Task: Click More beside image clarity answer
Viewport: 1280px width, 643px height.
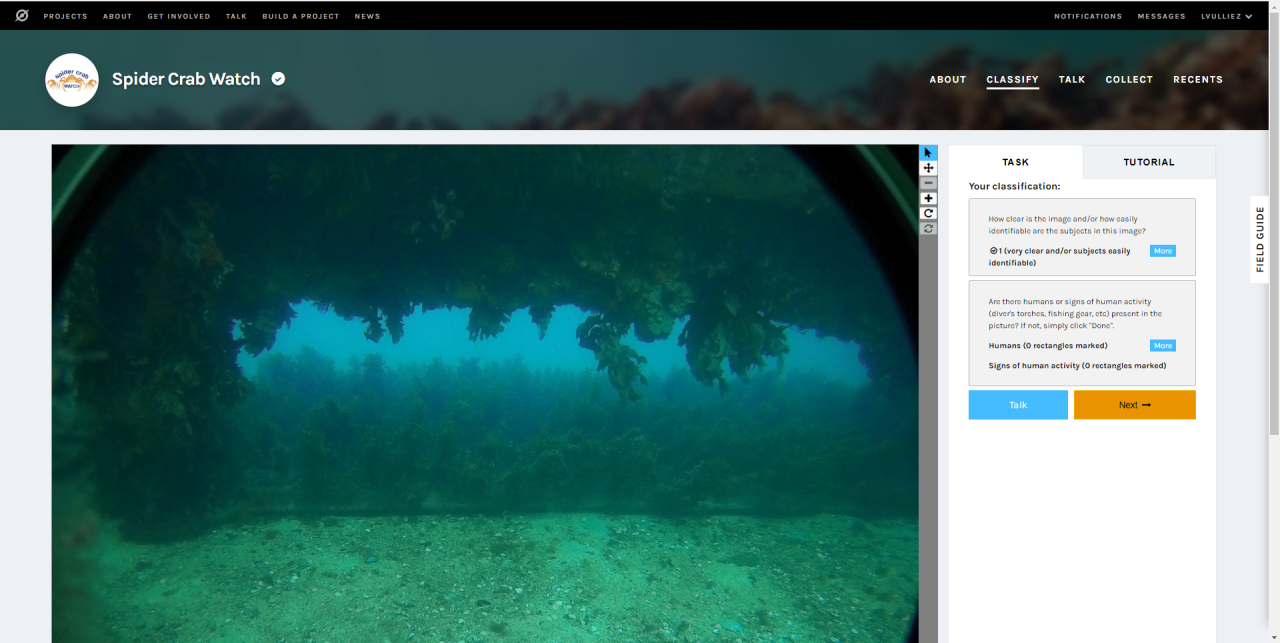Action: pyautogui.click(x=1163, y=251)
